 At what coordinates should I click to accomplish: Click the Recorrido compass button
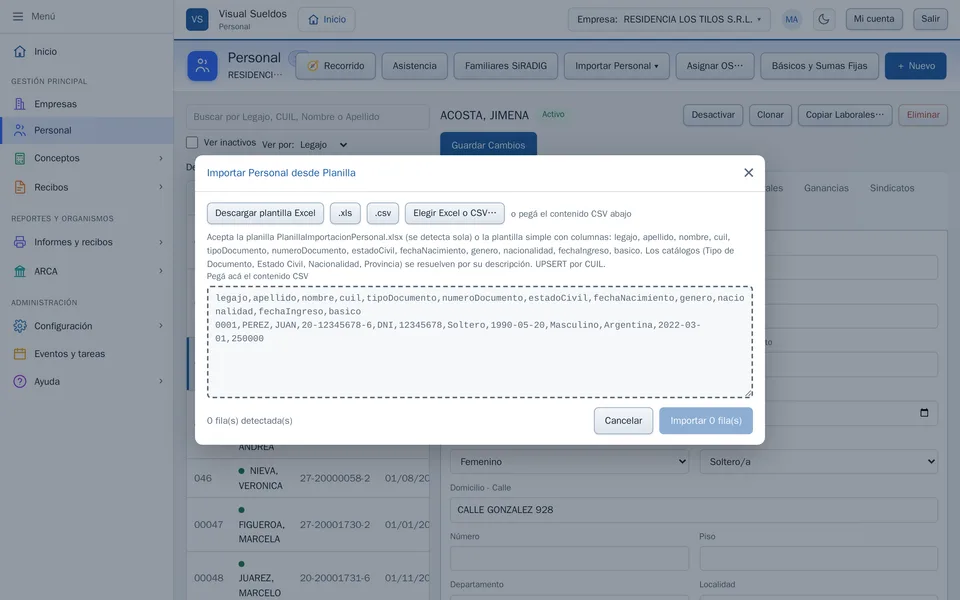336,66
